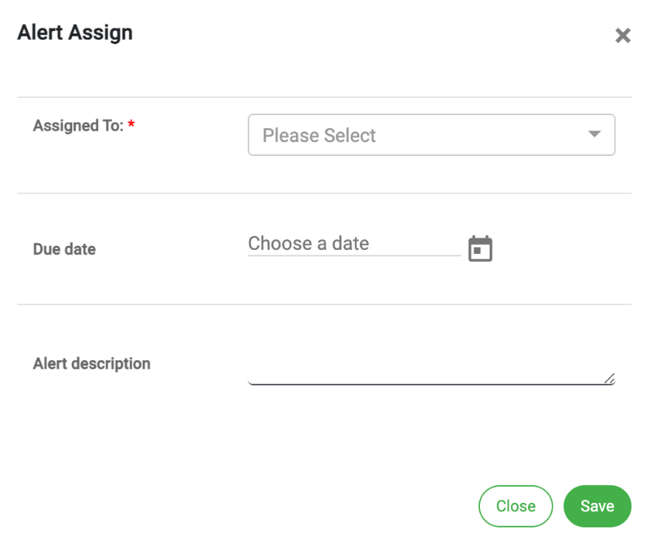Select the Please Select placeholder text
Viewport: 650px width, 547px height.
319,136
